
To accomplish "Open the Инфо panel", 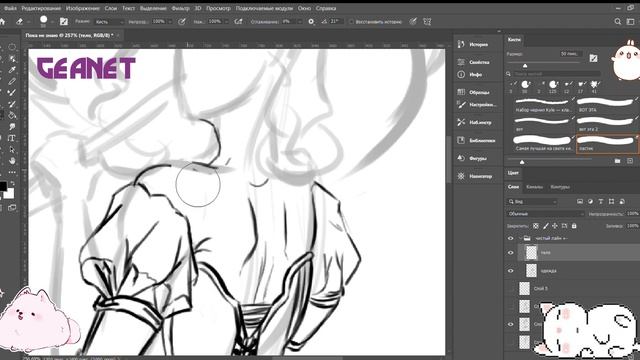I will point(470,75).
